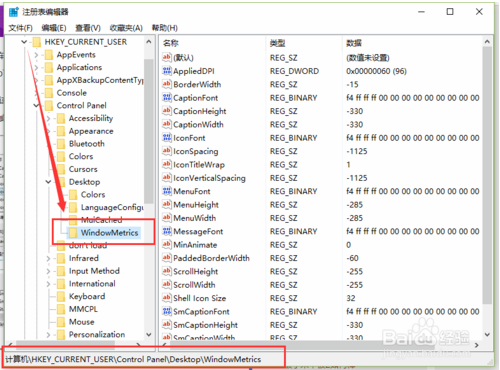Viewport: 500px width, 370px height.
Task: Click the tree pane scroll down arrow
Action: click(x=149, y=334)
